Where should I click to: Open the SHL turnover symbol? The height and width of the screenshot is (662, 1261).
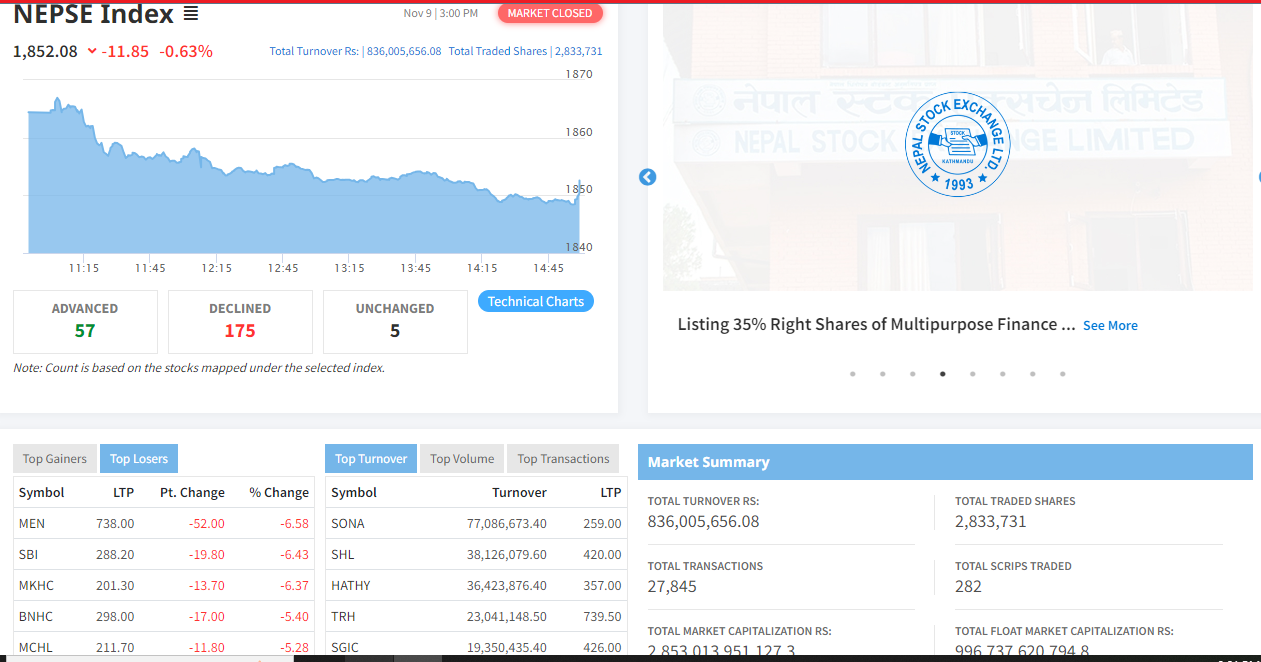point(343,554)
